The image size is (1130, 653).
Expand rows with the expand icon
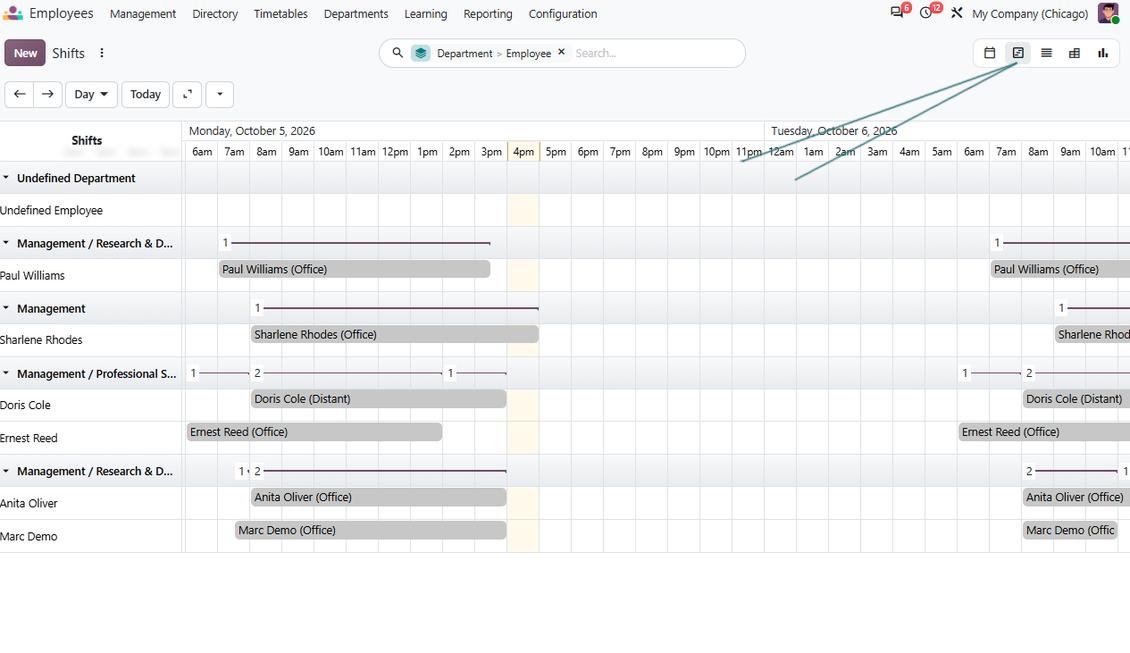coord(187,94)
